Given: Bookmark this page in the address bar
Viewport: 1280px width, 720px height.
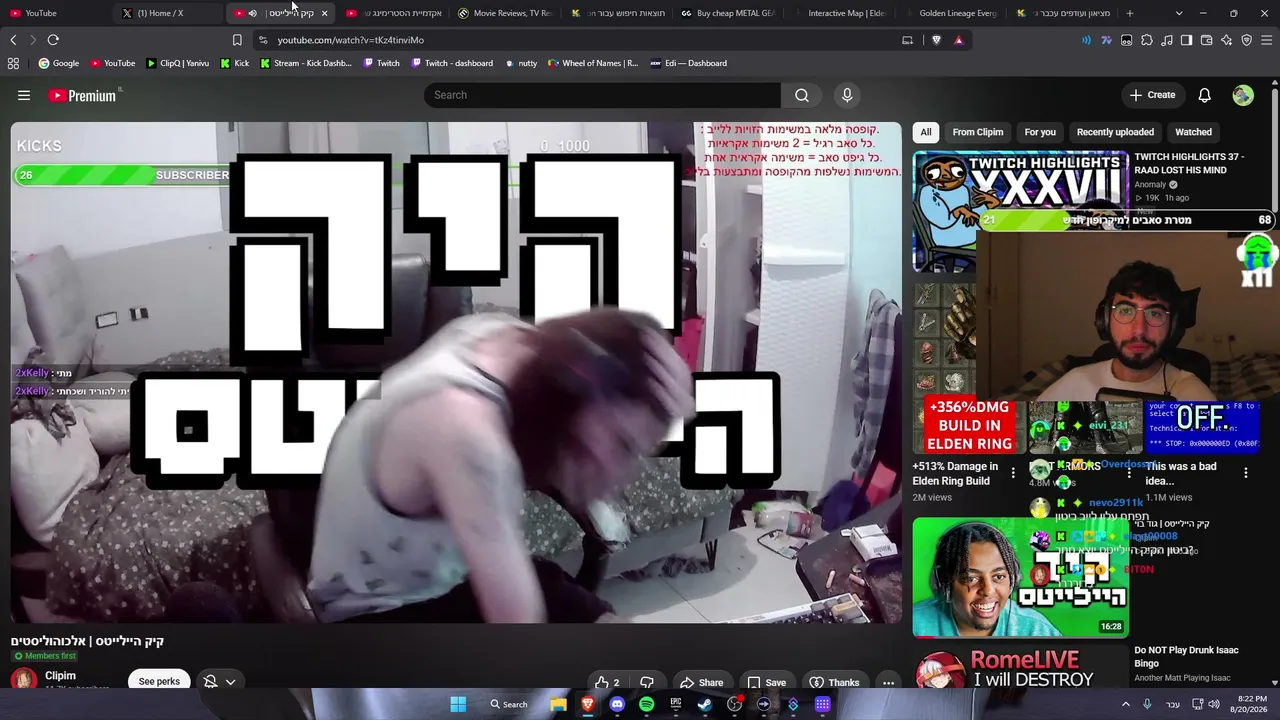Looking at the screenshot, I should [x=237, y=40].
